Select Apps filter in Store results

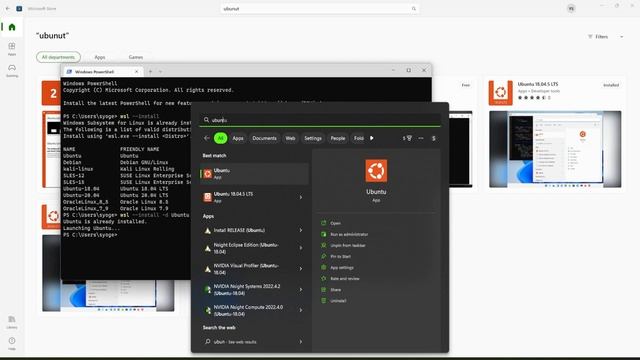tap(100, 57)
